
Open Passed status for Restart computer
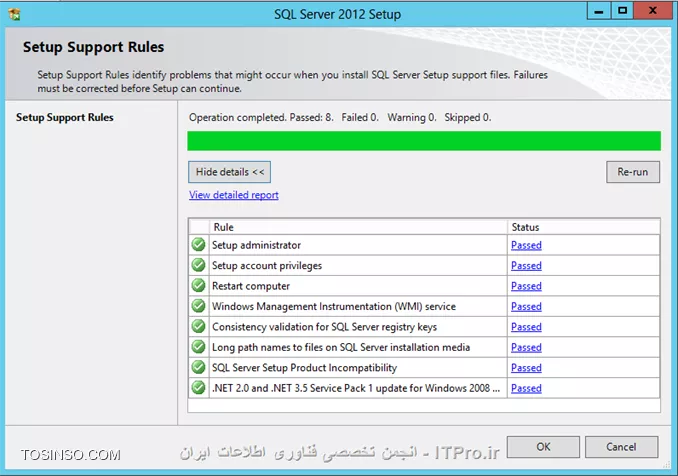click(x=526, y=286)
